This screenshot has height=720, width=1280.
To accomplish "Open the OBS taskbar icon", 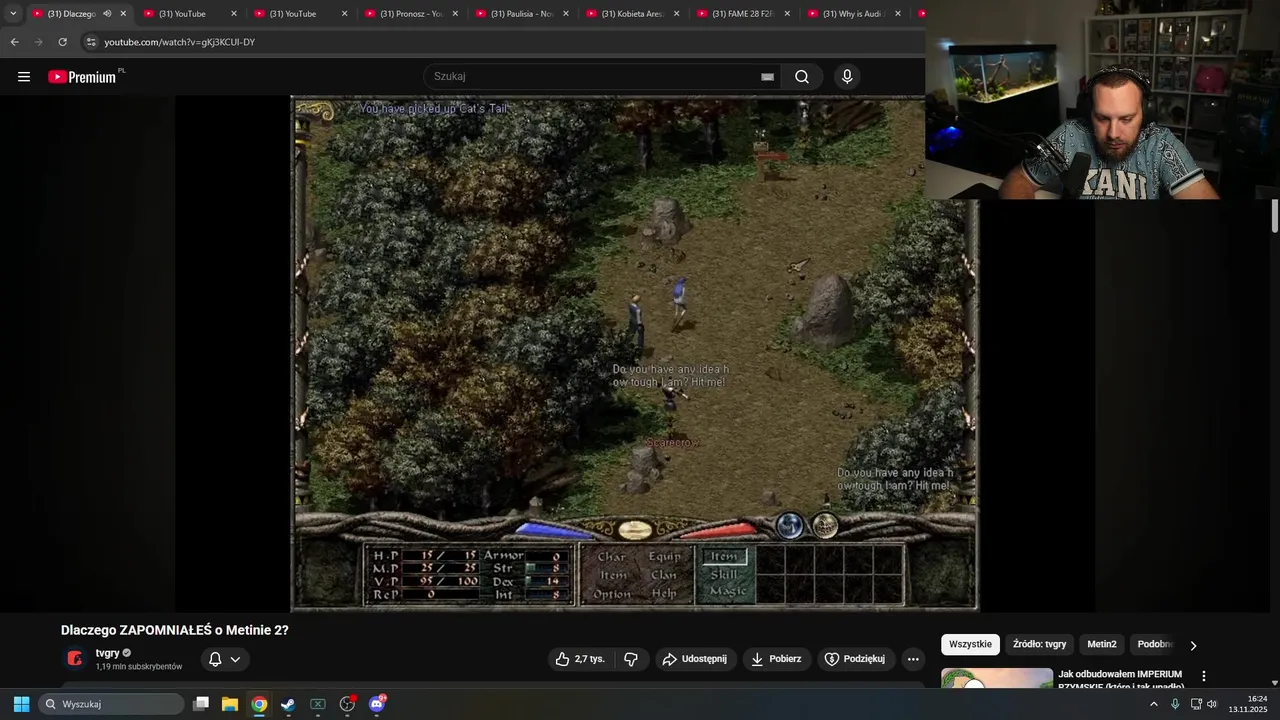I will coord(347,704).
